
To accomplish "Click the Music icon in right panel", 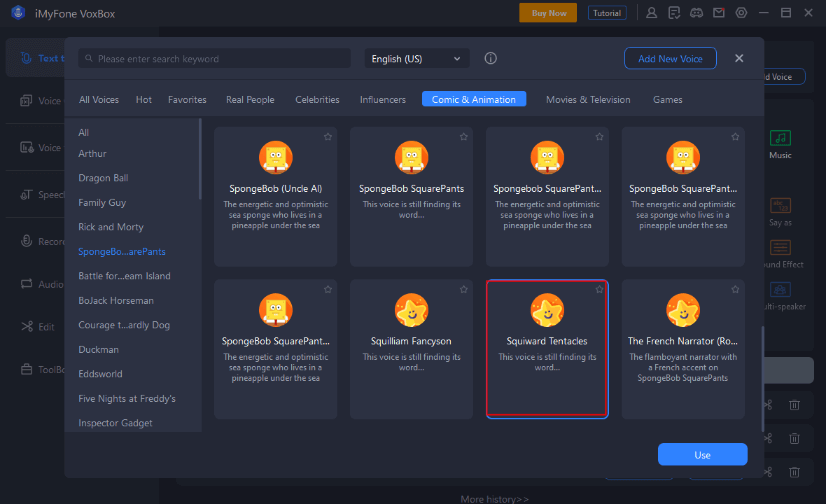I will (780, 138).
